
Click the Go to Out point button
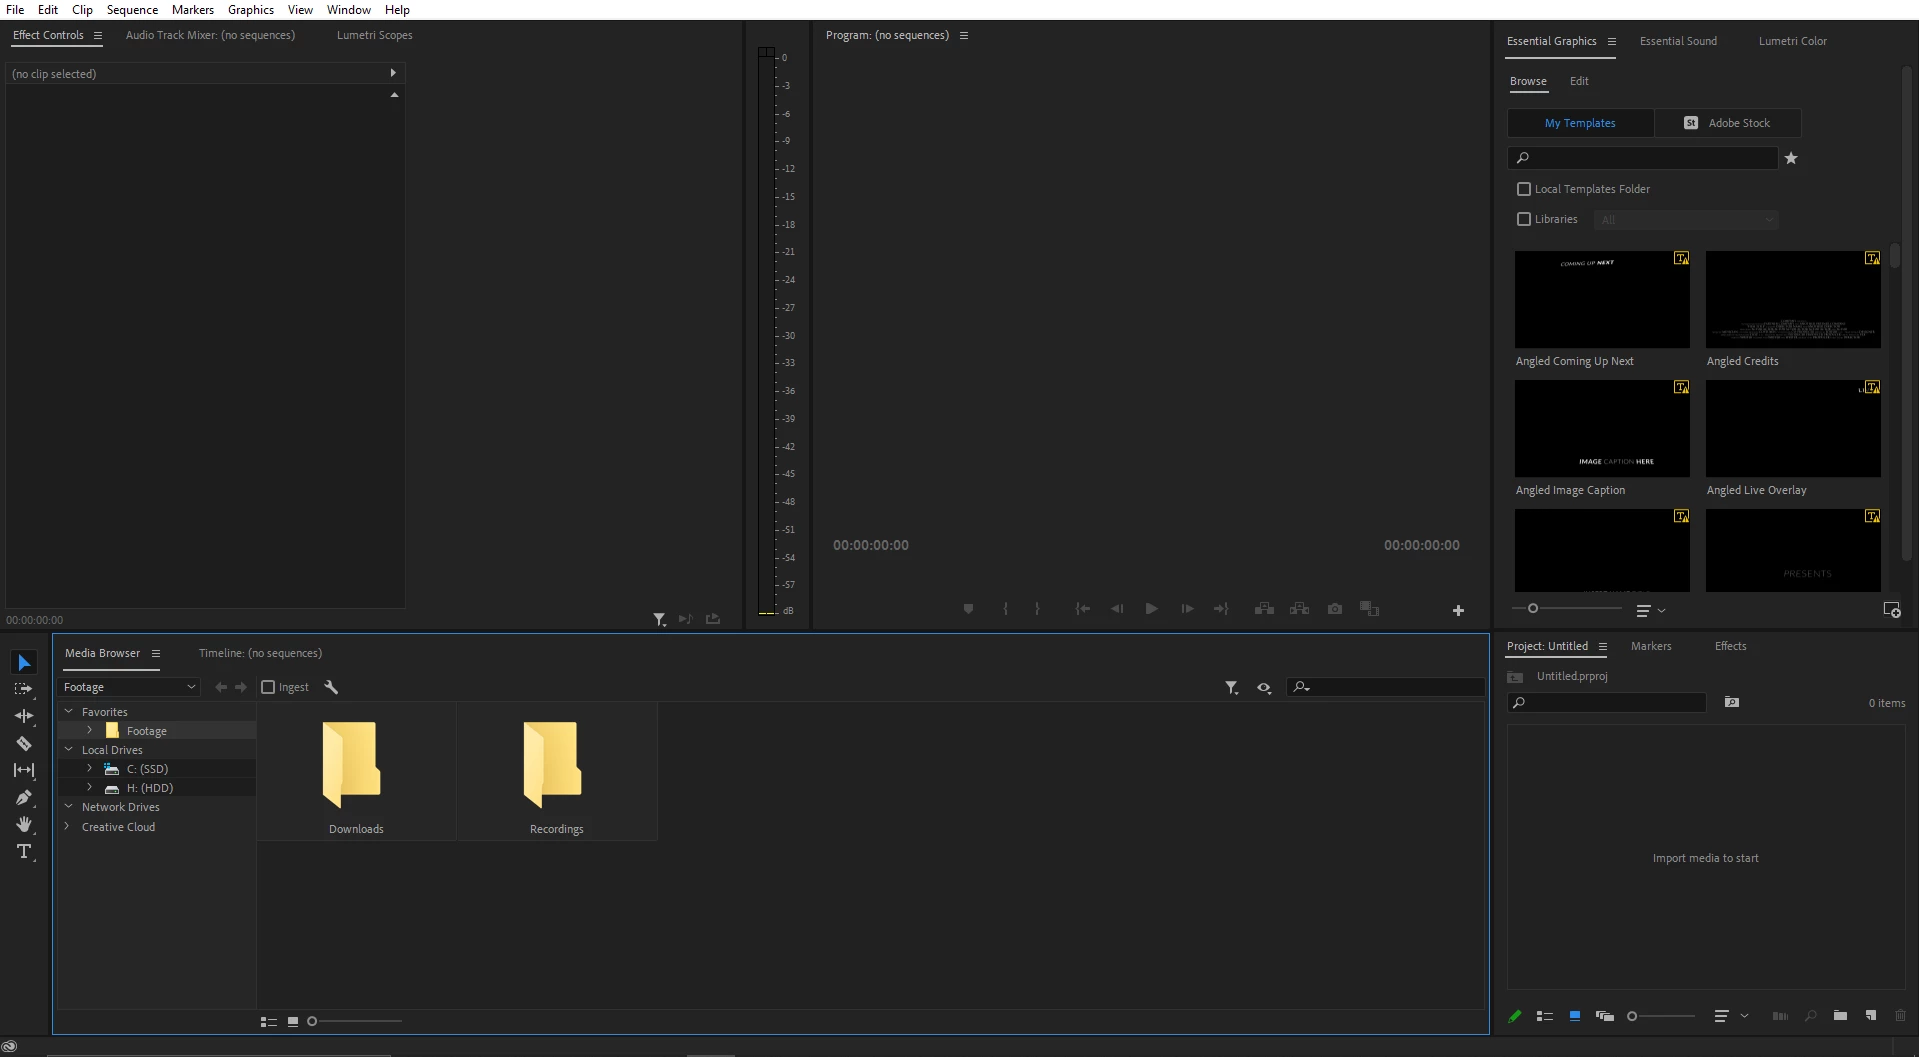pyautogui.click(x=1221, y=609)
